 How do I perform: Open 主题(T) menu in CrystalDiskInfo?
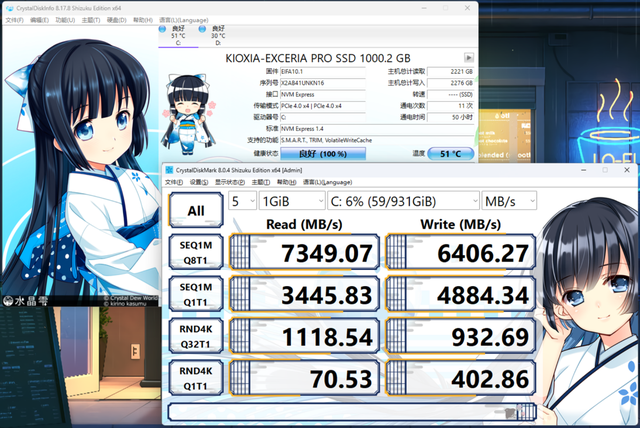[x=91, y=20]
